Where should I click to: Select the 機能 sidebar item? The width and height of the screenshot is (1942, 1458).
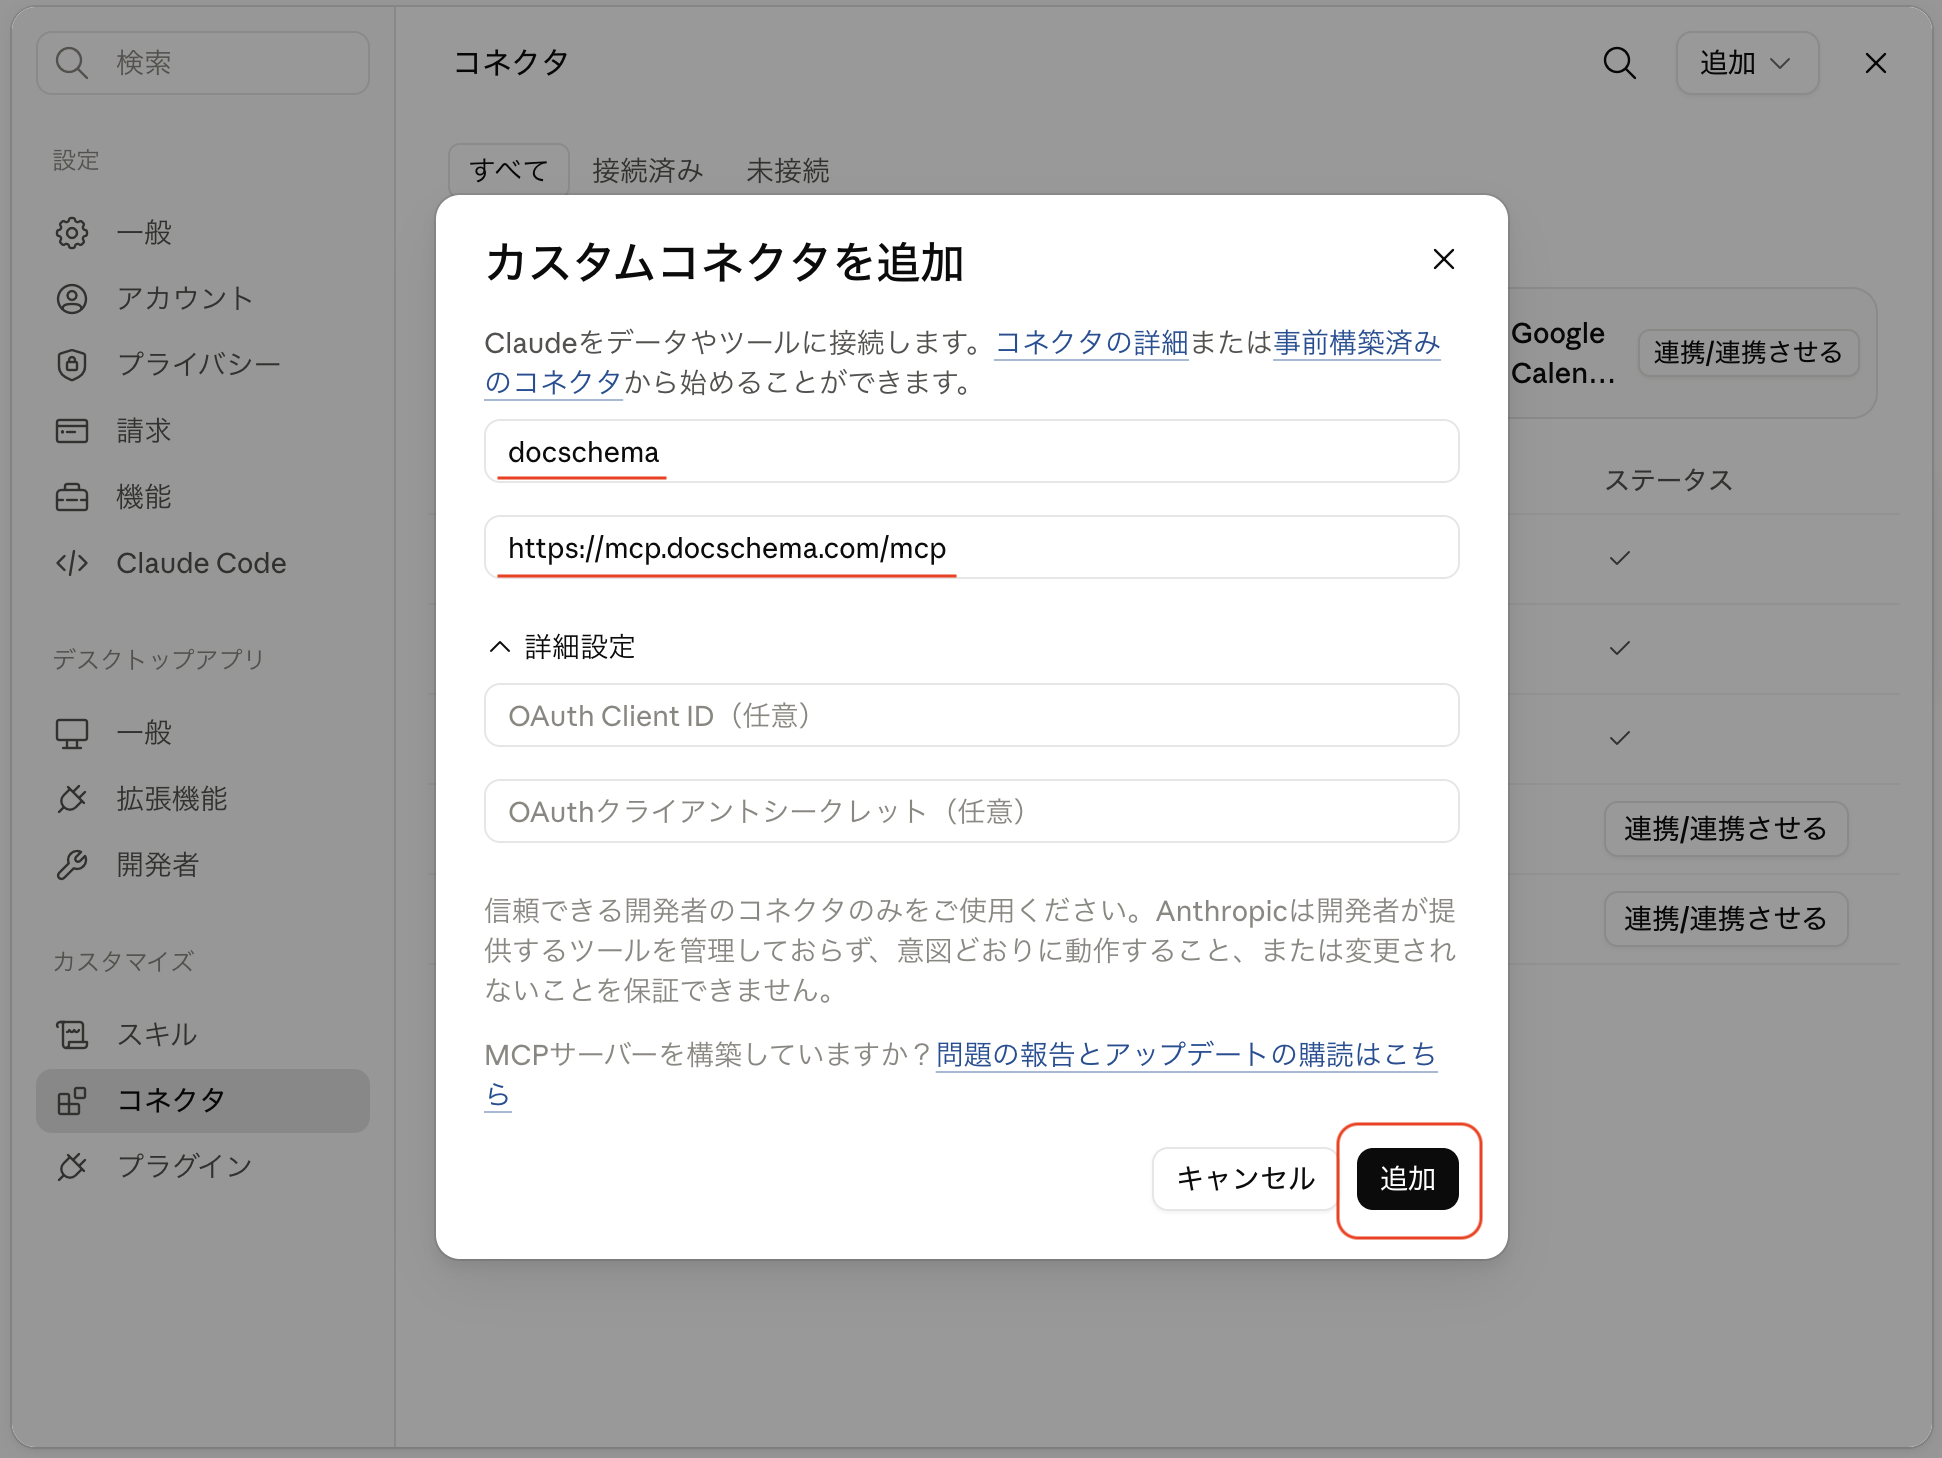203,497
